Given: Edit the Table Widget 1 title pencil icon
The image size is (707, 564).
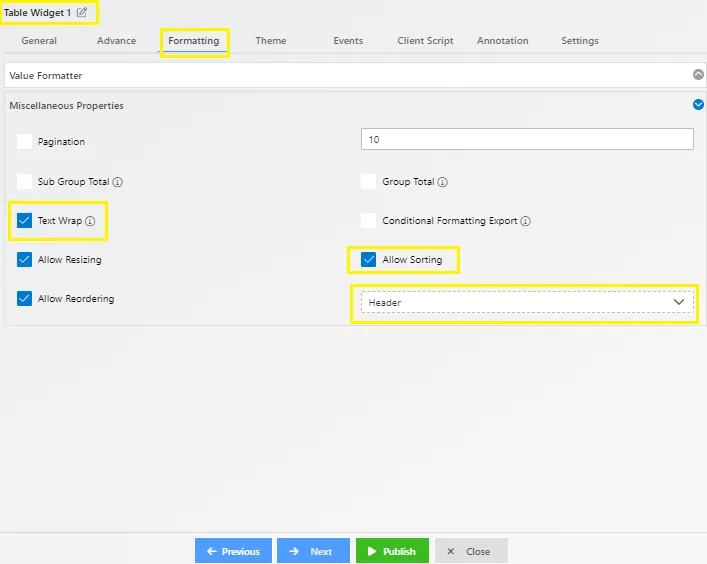Looking at the screenshot, I should [82, 12].
